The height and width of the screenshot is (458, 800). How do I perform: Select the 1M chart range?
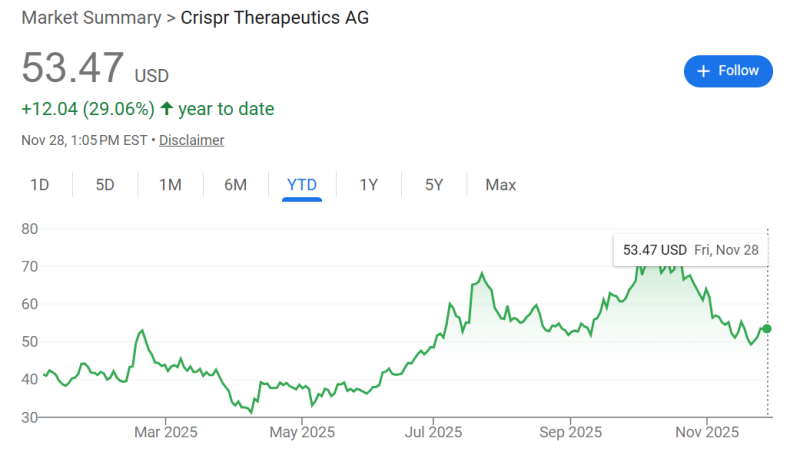(x=170, y=184)
